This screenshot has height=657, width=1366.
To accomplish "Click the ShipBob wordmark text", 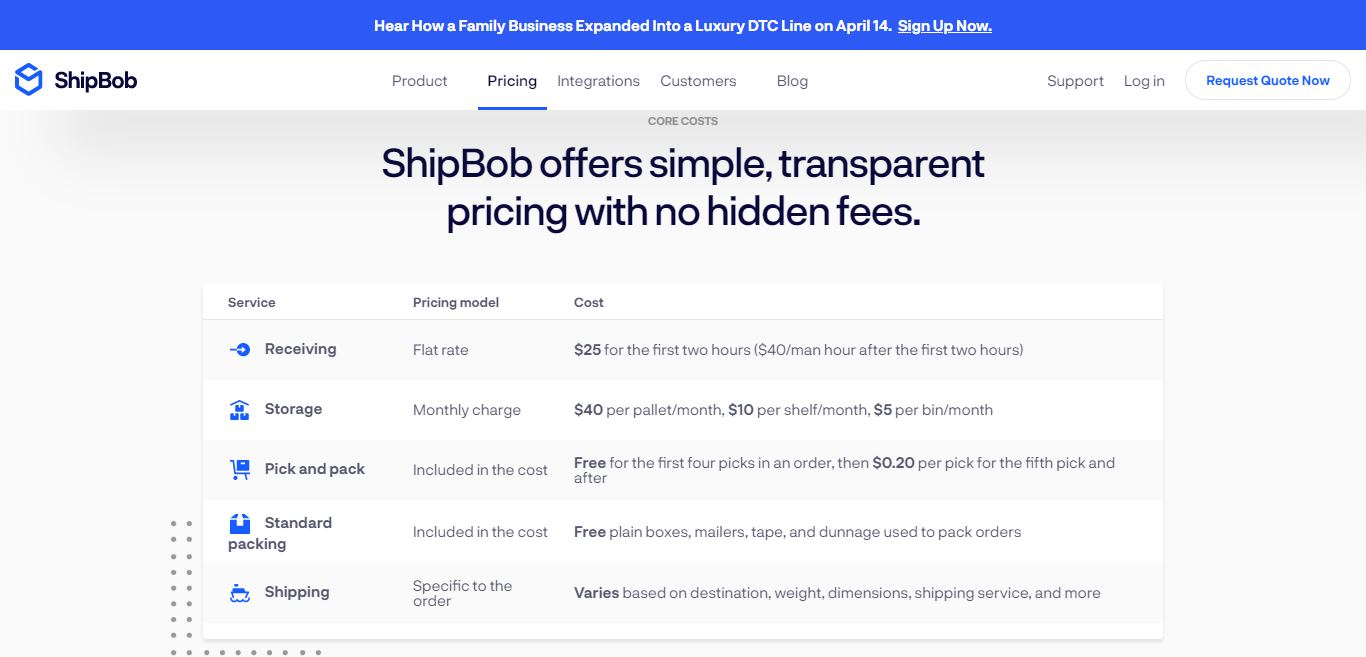I will tap(96, 81).
